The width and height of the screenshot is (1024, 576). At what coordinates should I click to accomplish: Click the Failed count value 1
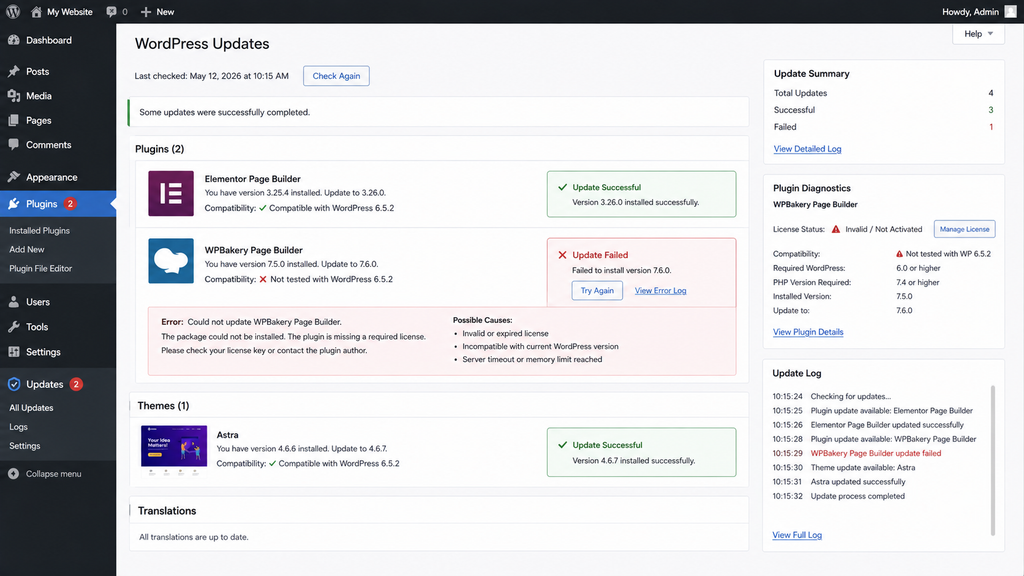991,127
